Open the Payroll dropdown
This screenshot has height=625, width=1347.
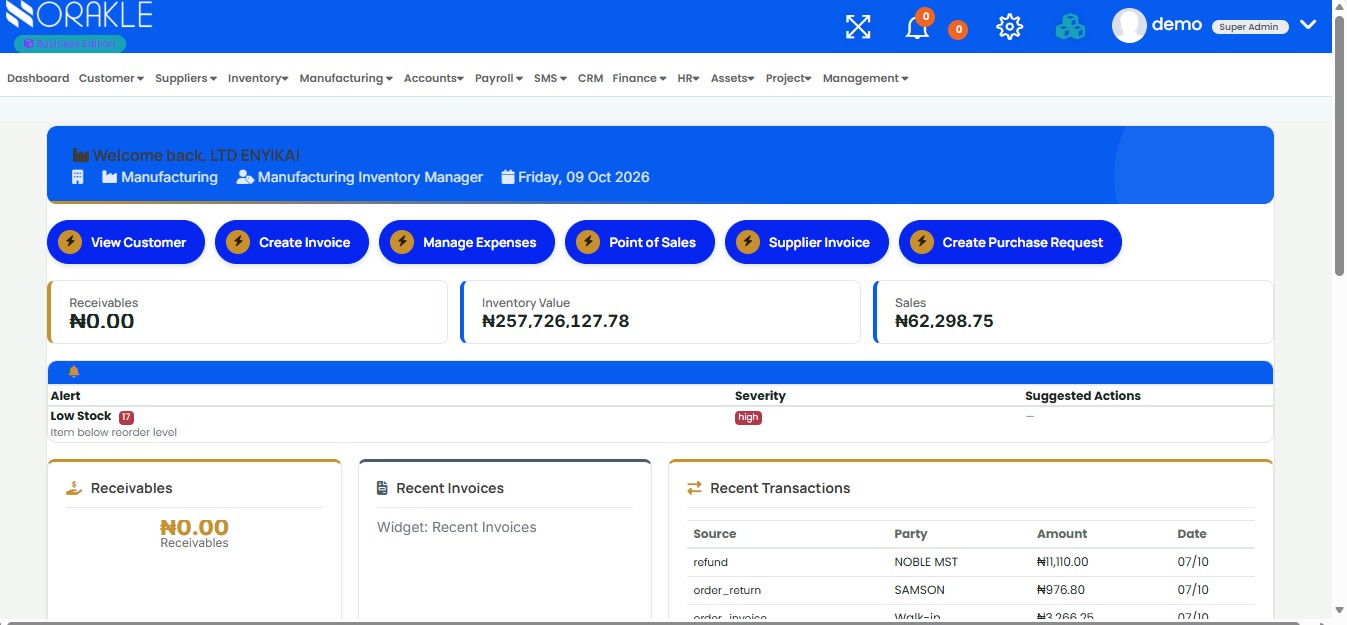click(x=499, y=78)
